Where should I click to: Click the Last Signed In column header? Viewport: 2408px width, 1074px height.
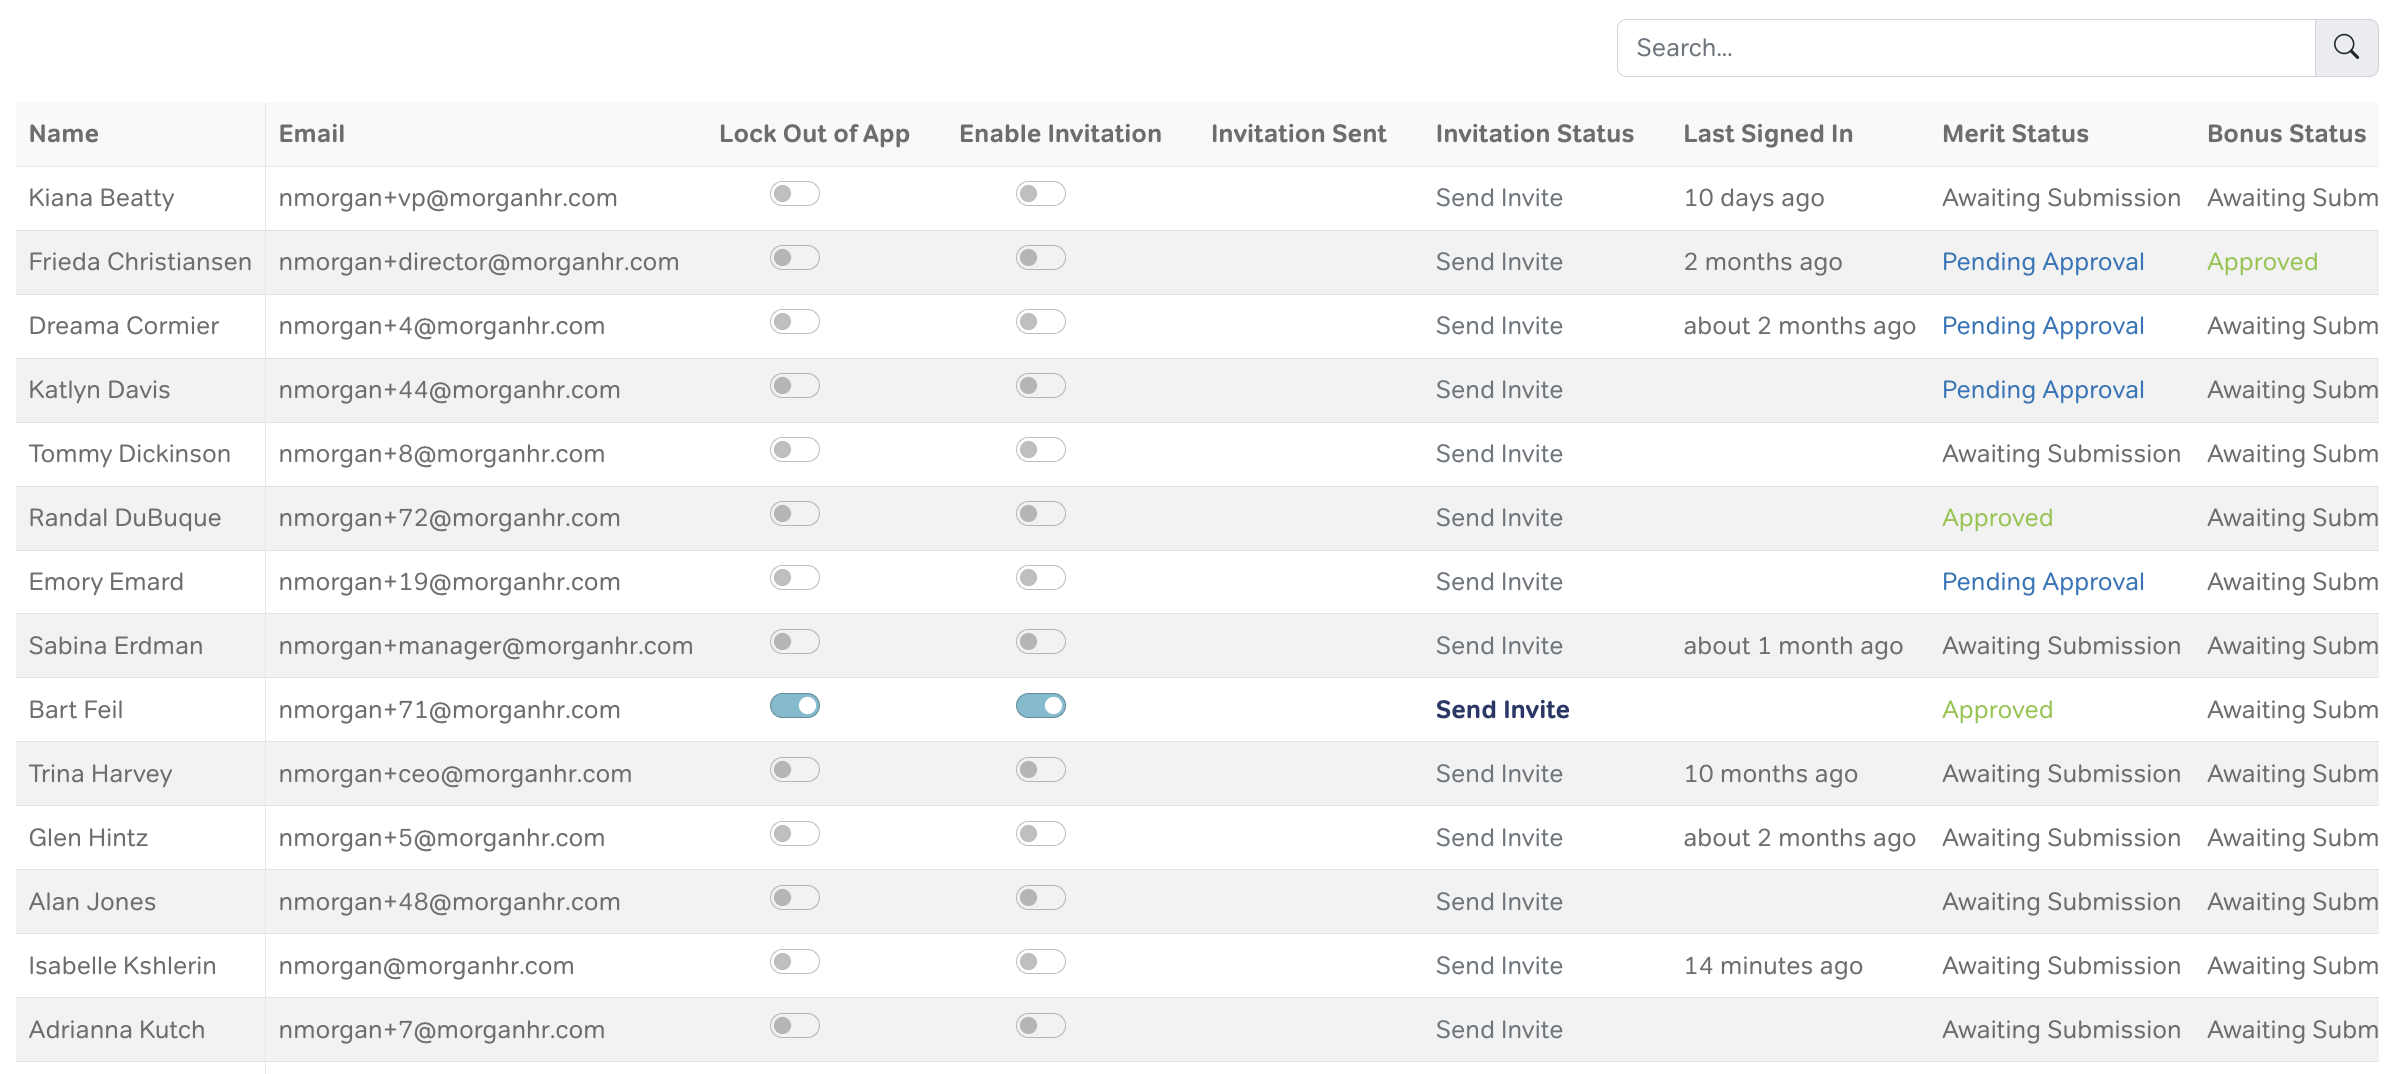[x=1767, y=134]
